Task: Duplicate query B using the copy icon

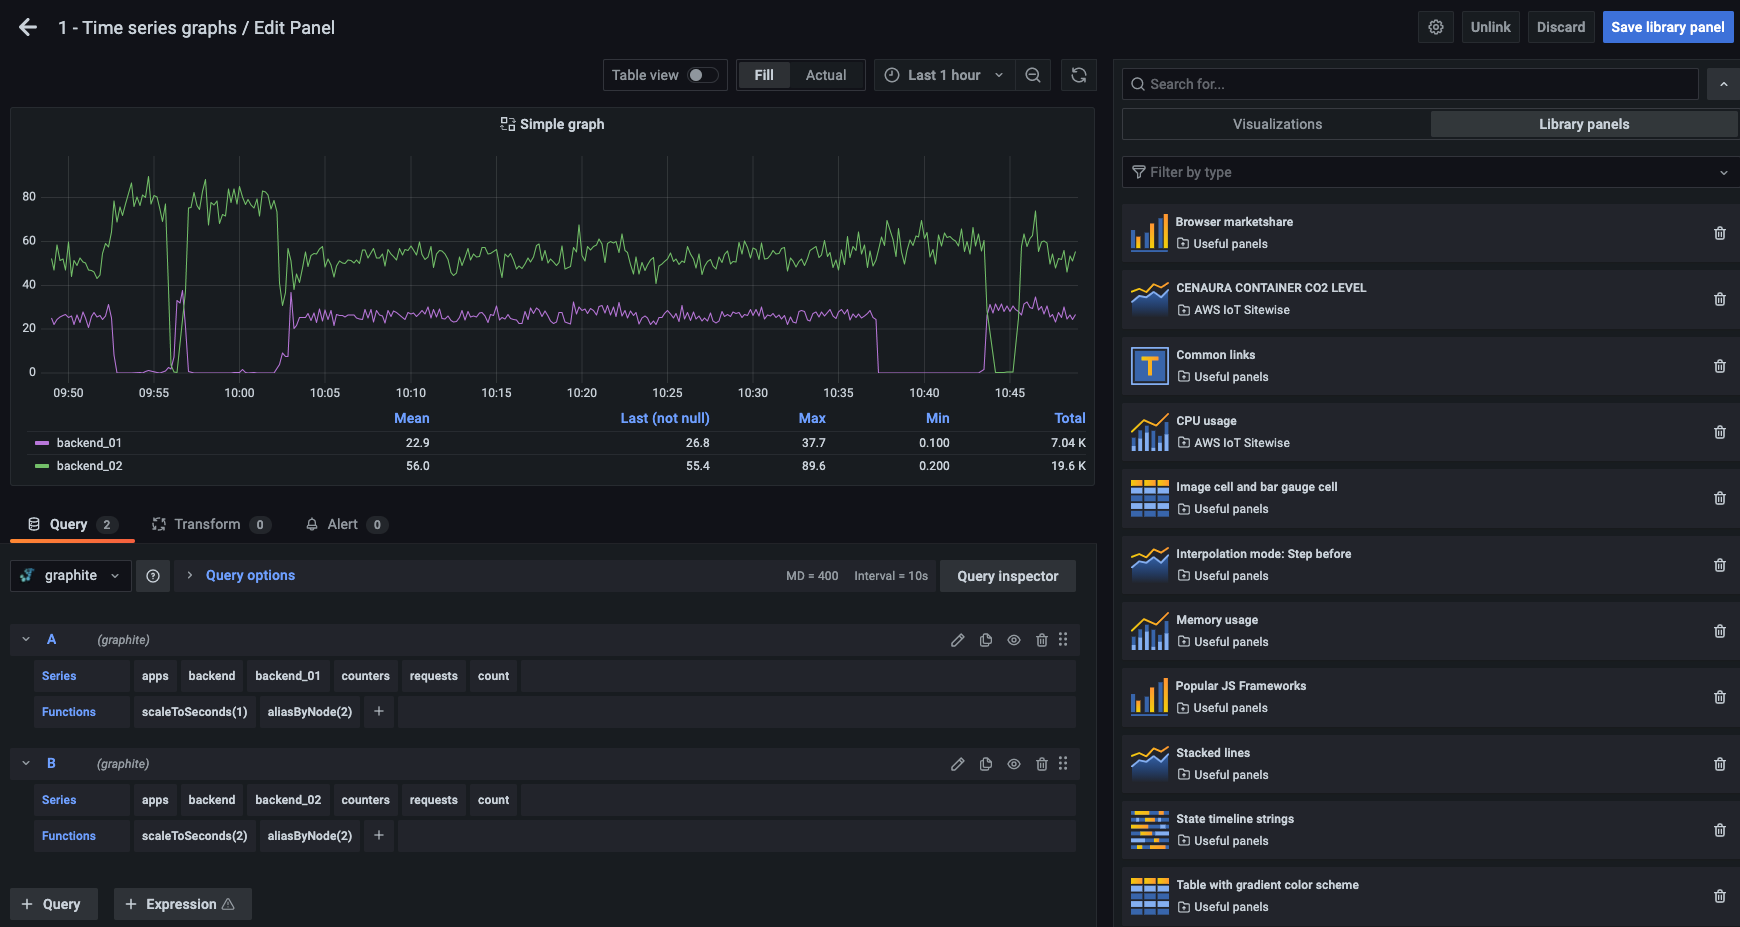Action: (986, 764)
